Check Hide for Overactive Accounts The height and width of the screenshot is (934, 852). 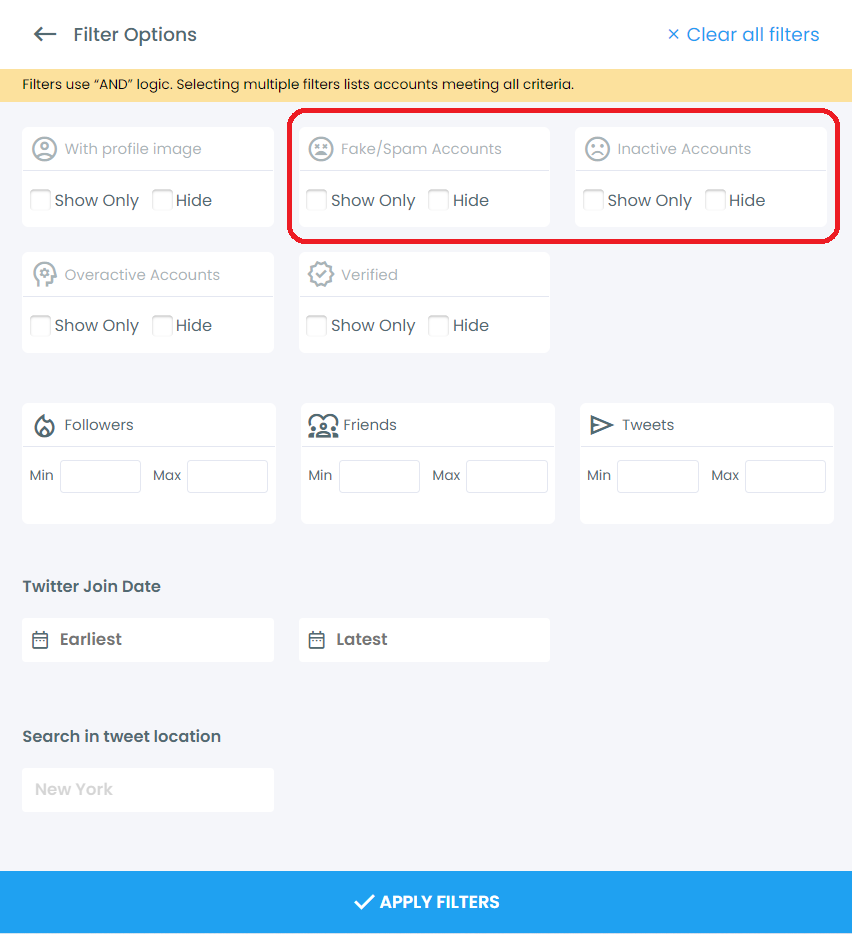pyautogui.click(x=162, y=325)
